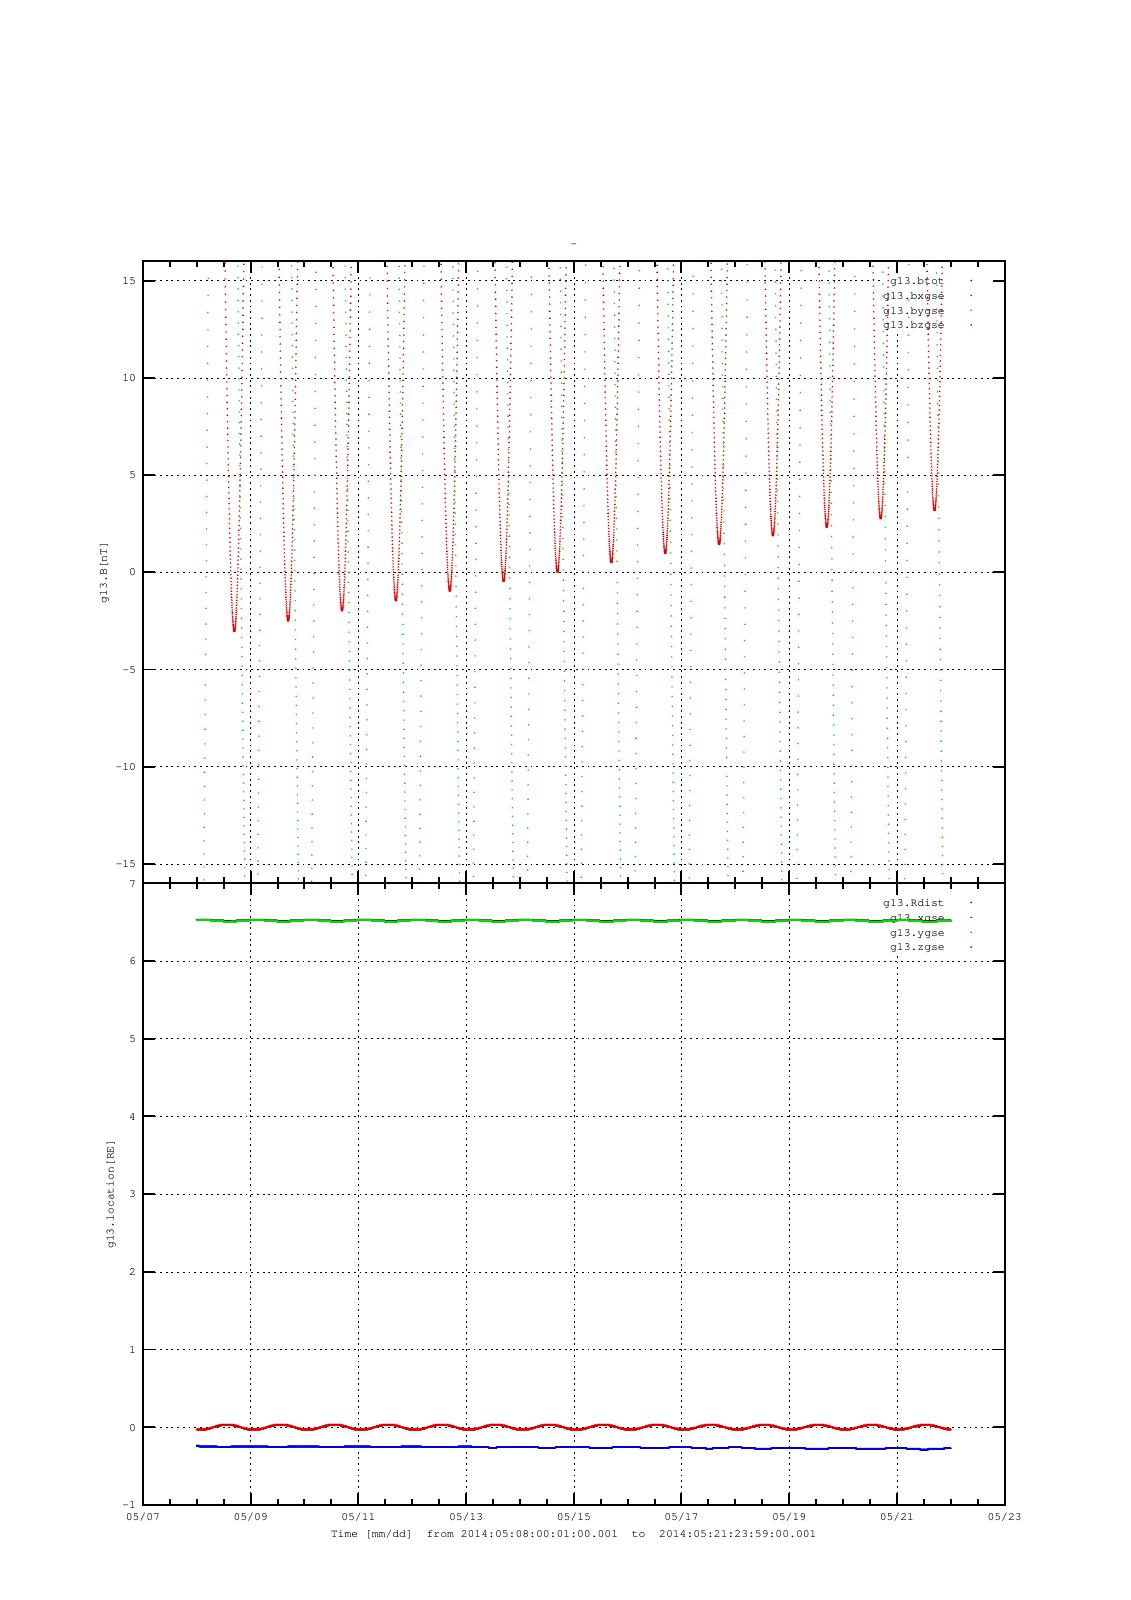
Task: Click the 7 tick on the location axis
Action: (132, 884)
